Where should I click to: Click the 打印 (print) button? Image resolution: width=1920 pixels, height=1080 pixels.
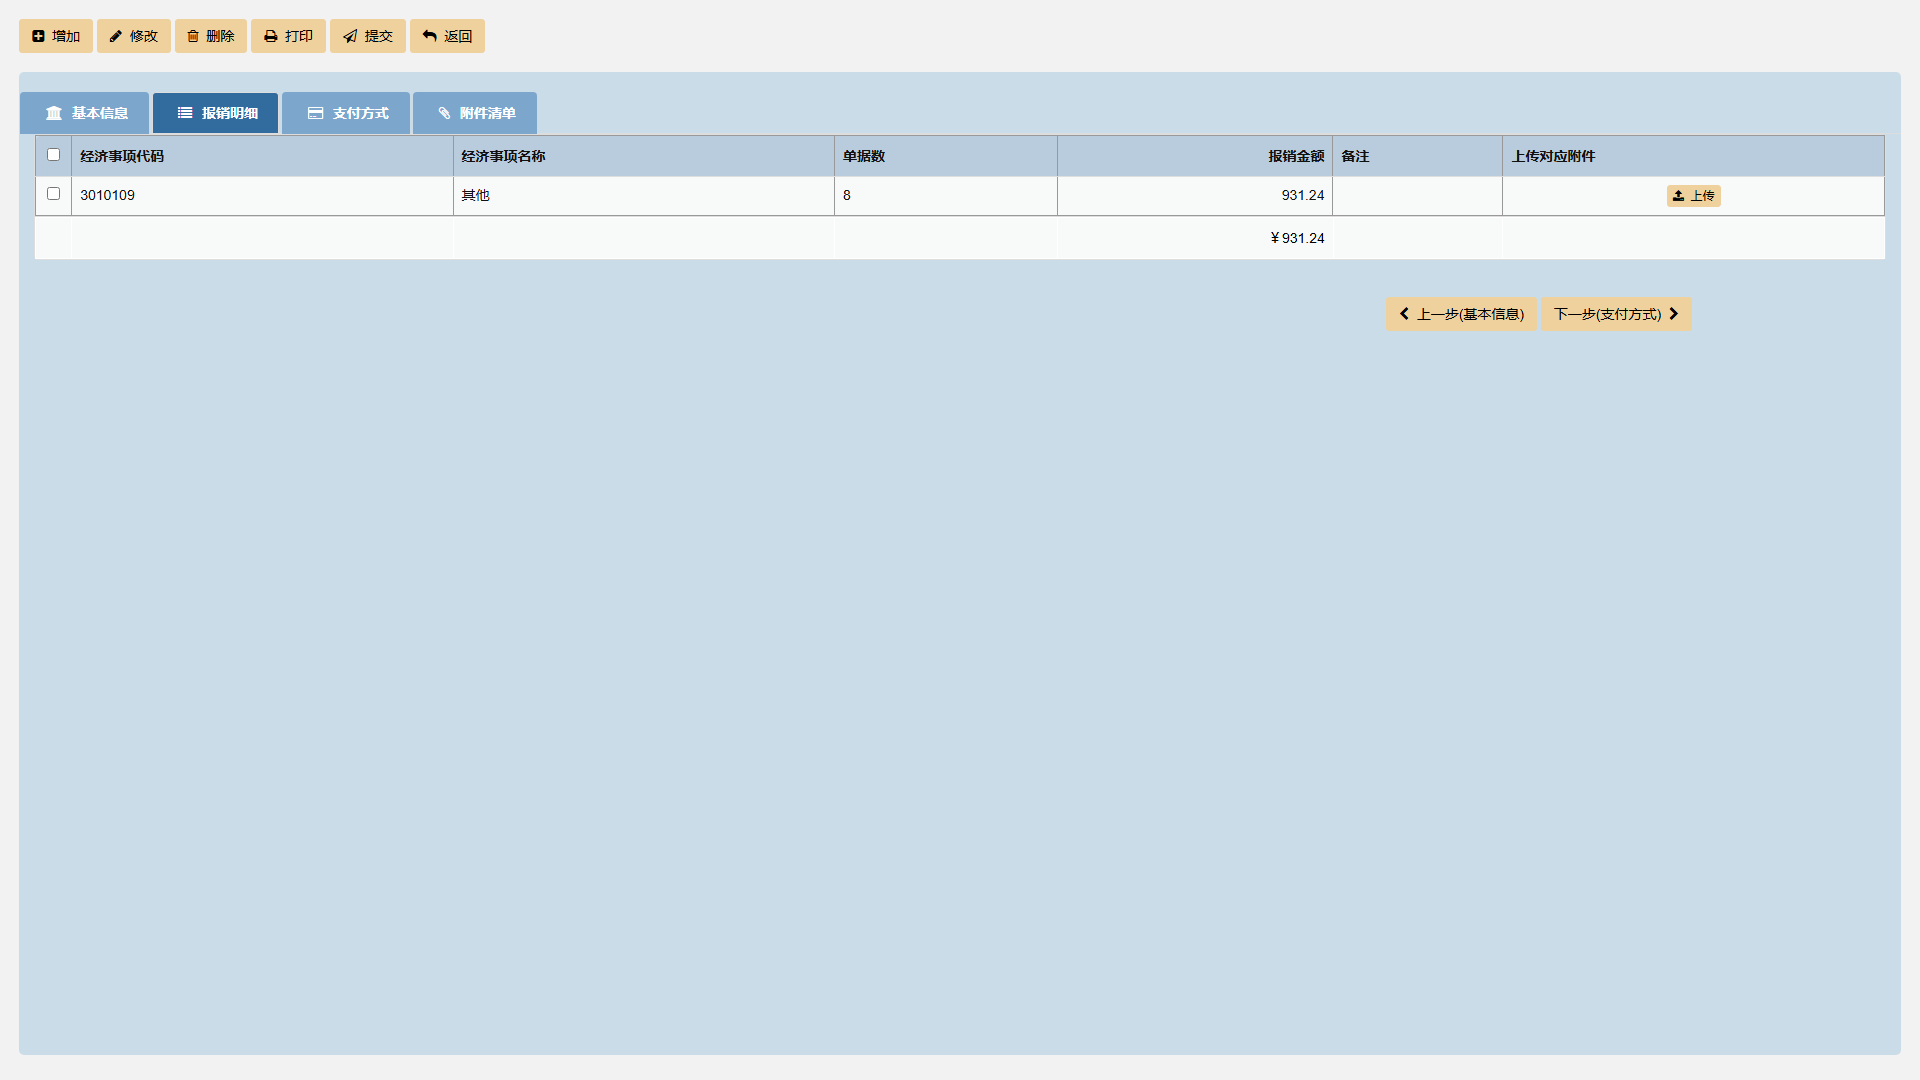tap(288, 36)
